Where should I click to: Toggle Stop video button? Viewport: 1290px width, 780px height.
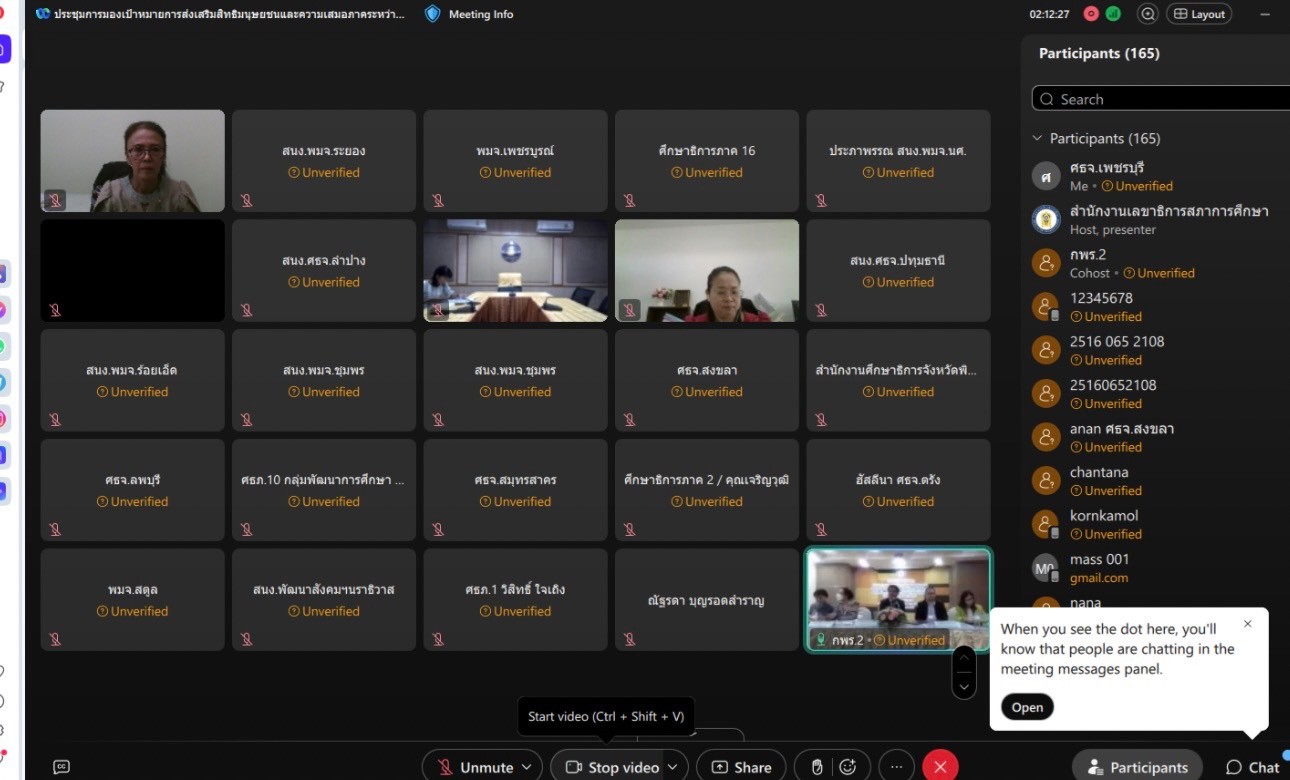(612, 767)
